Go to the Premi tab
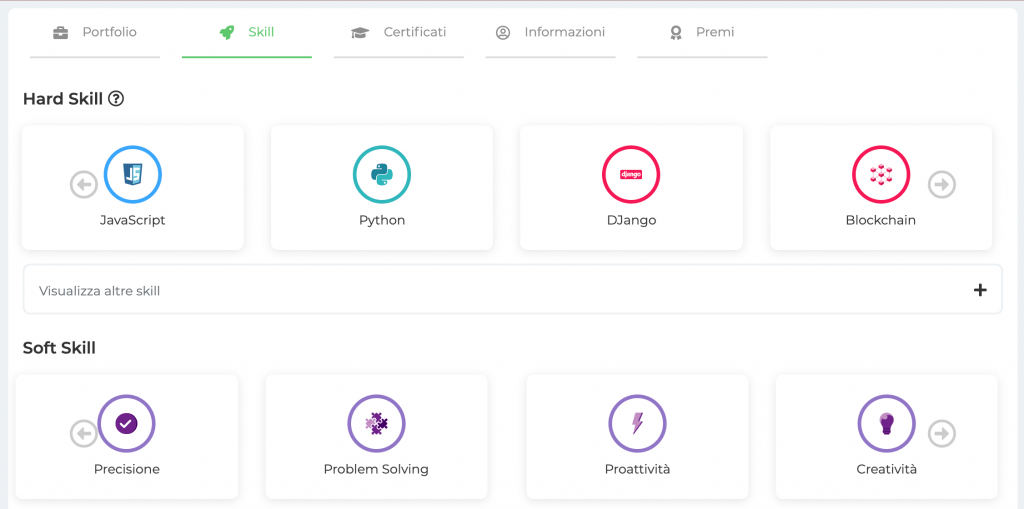The width and height of the screenshot is (1024, 509). click(702, 33)
